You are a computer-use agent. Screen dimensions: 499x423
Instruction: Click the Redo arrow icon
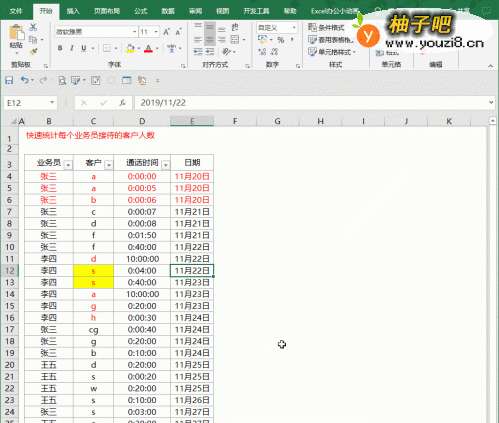pyautogui.click(x=43, y=80)
